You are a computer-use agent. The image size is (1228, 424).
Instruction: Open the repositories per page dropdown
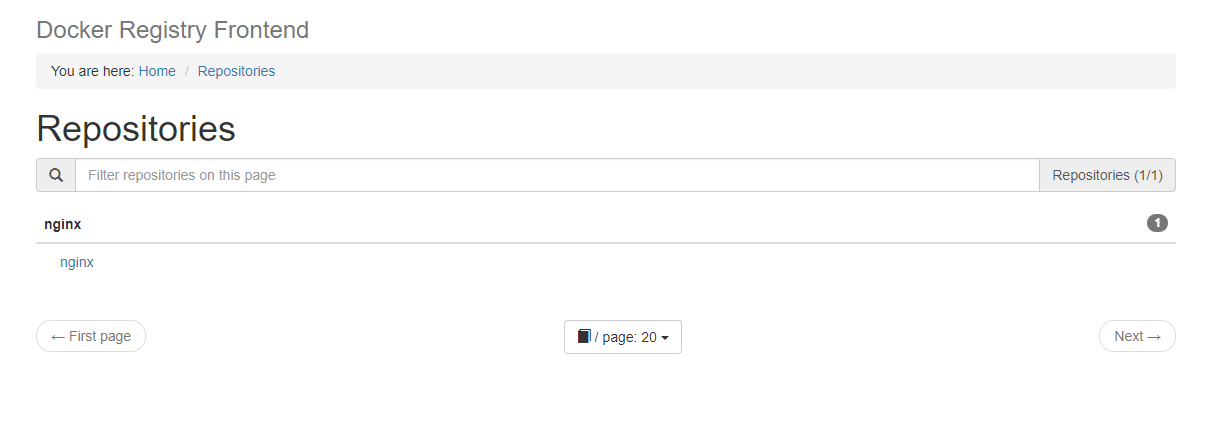[623, 337]
